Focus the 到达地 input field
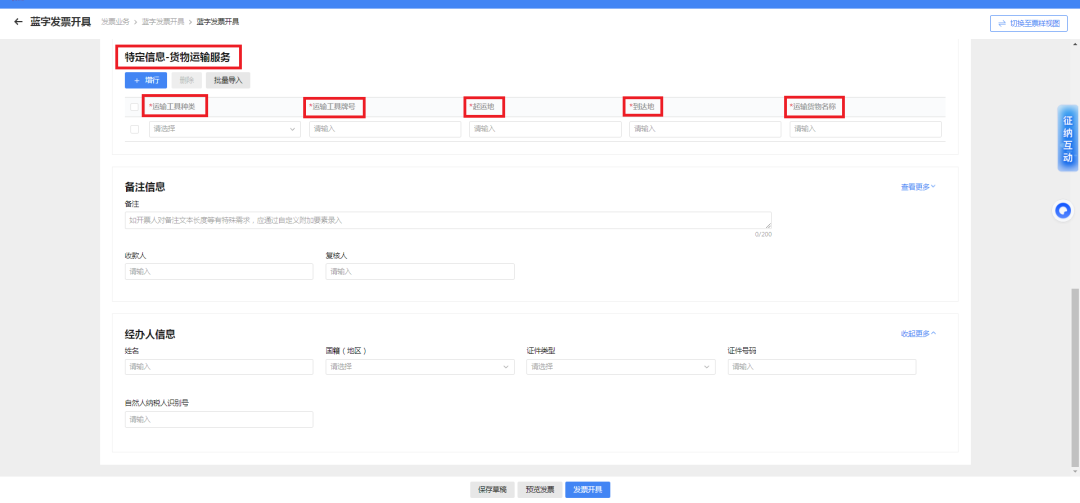 click(705, 129)
